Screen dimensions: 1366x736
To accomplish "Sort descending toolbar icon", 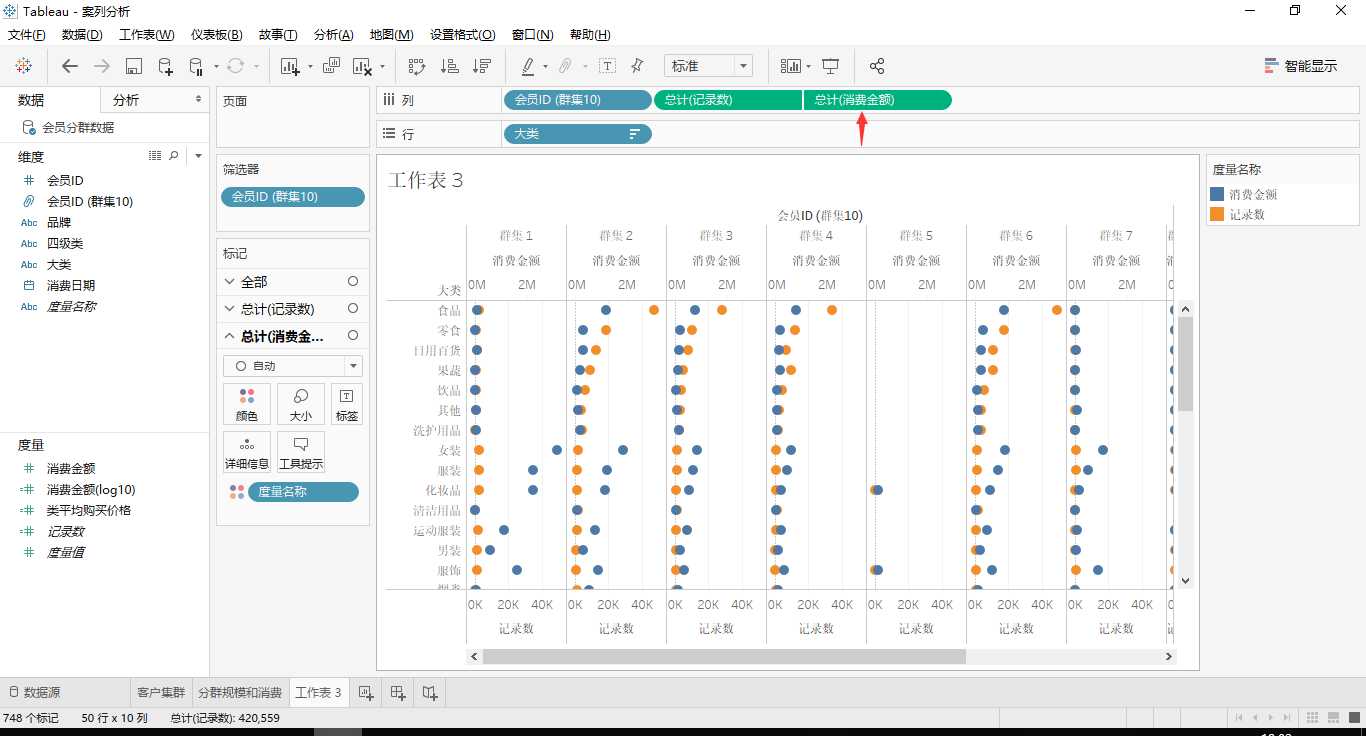I will pos(482,66).
